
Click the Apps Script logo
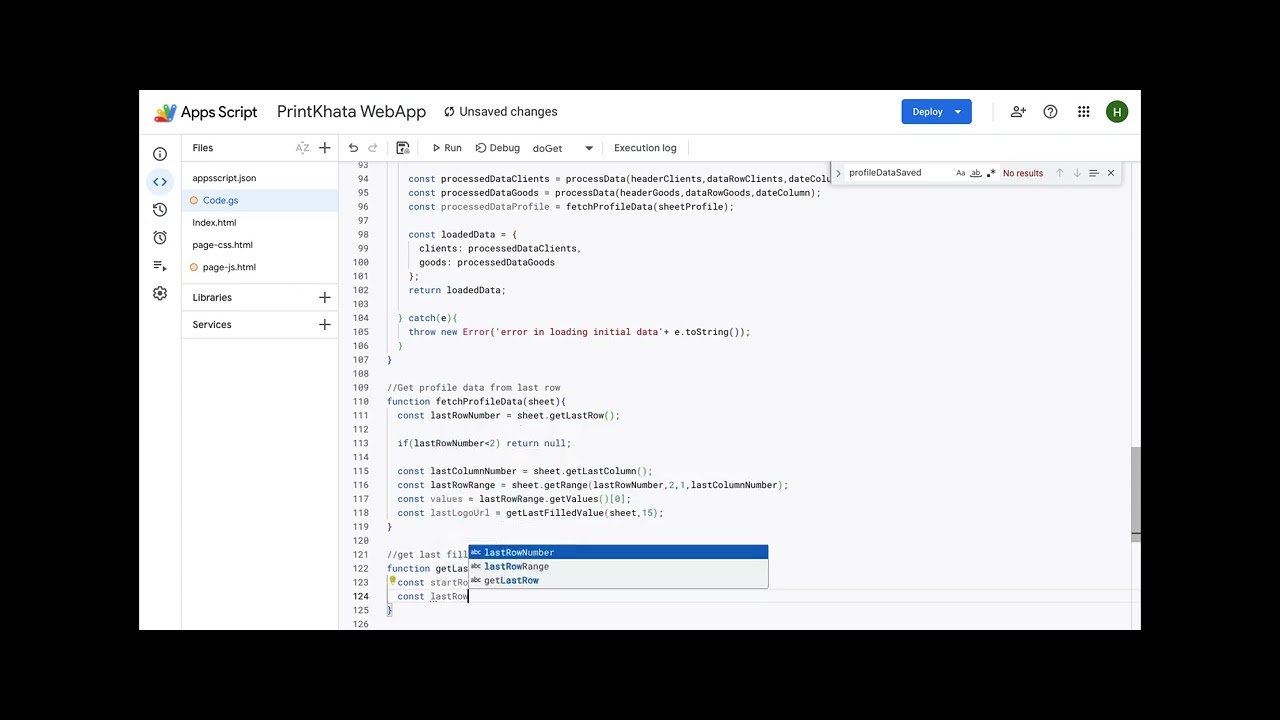coord(206,112)
